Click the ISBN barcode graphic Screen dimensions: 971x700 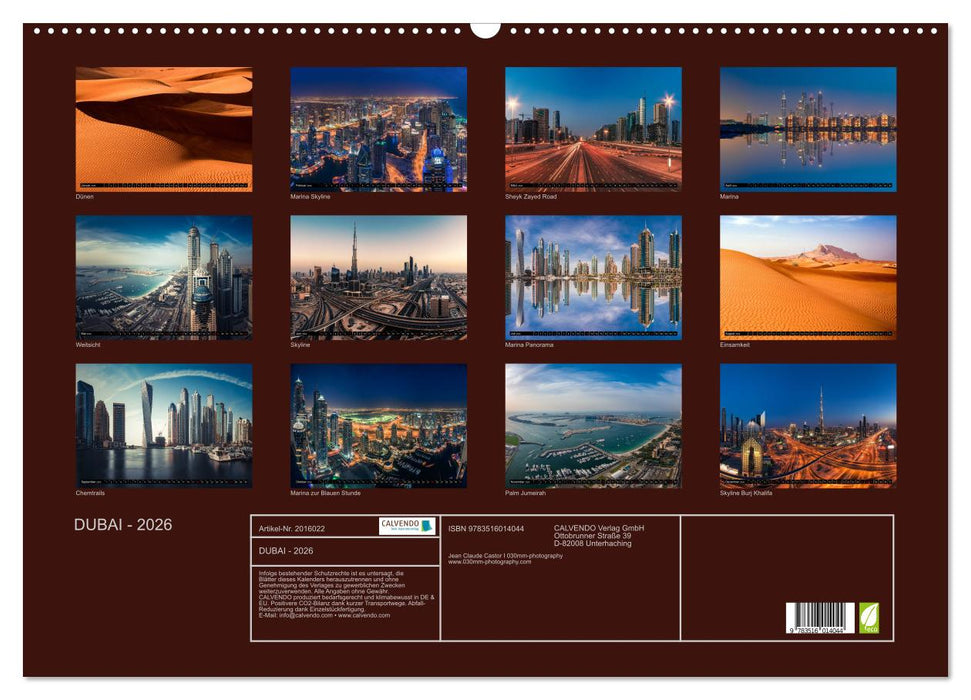point(820,618)
